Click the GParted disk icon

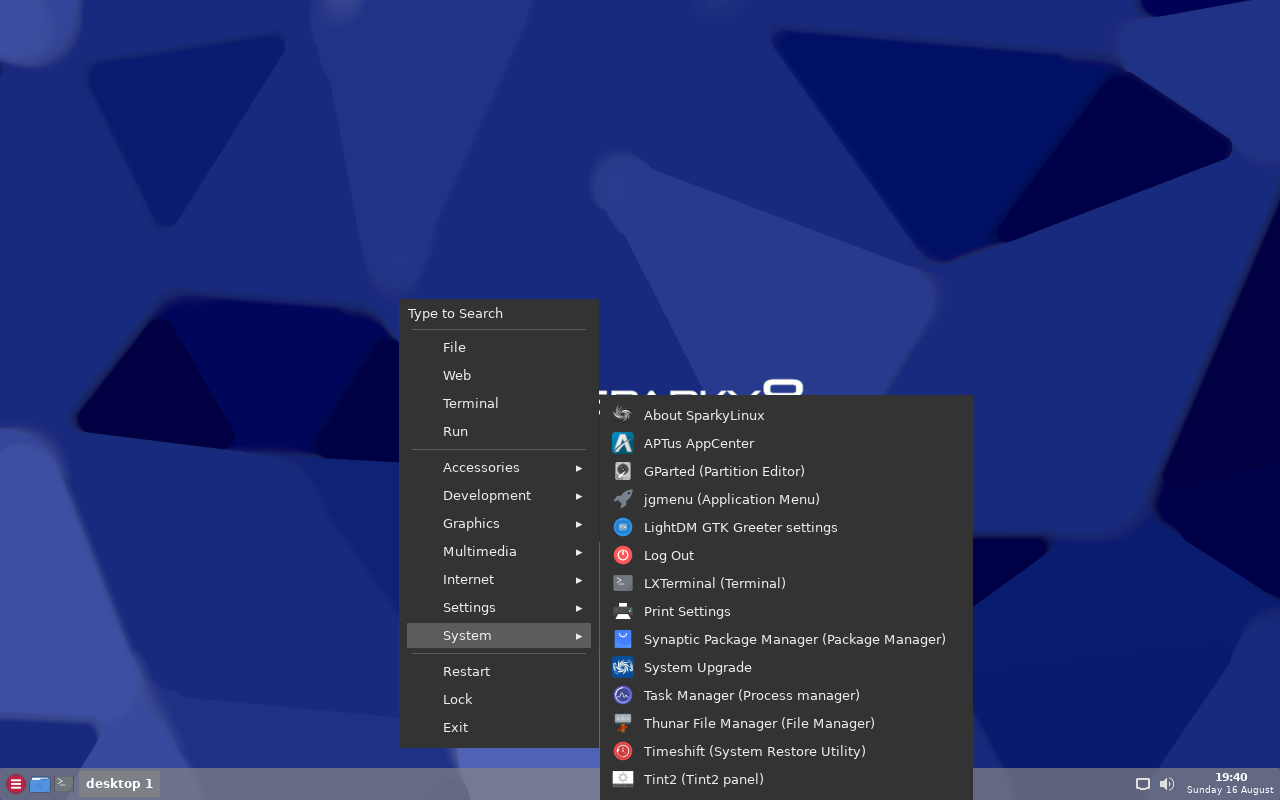point(623,471)
